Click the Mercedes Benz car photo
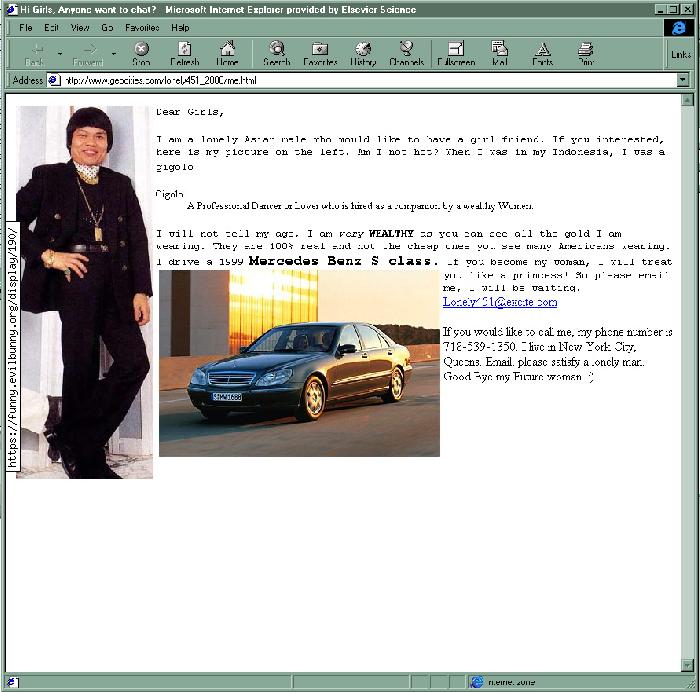Viewport: 700px width, 692px height. [299, 363]
